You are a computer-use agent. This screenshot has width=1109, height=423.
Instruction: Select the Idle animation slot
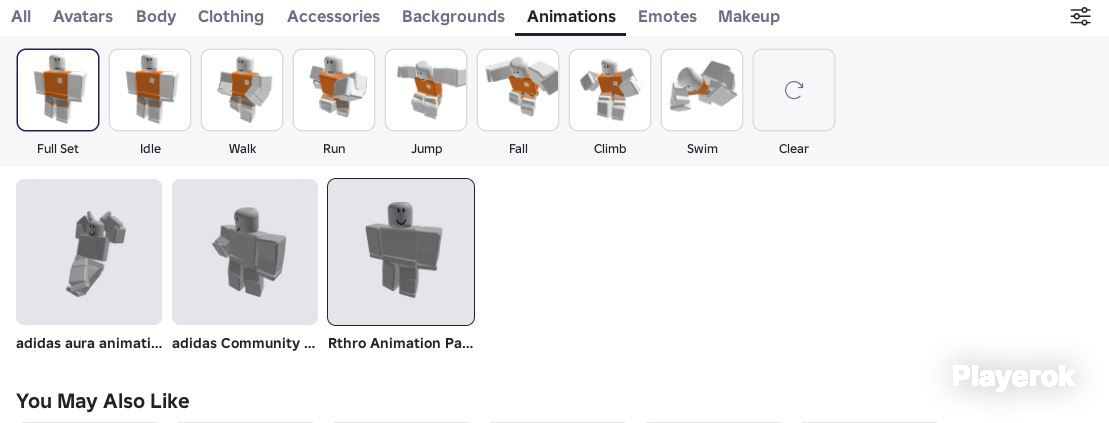point(150,90)
